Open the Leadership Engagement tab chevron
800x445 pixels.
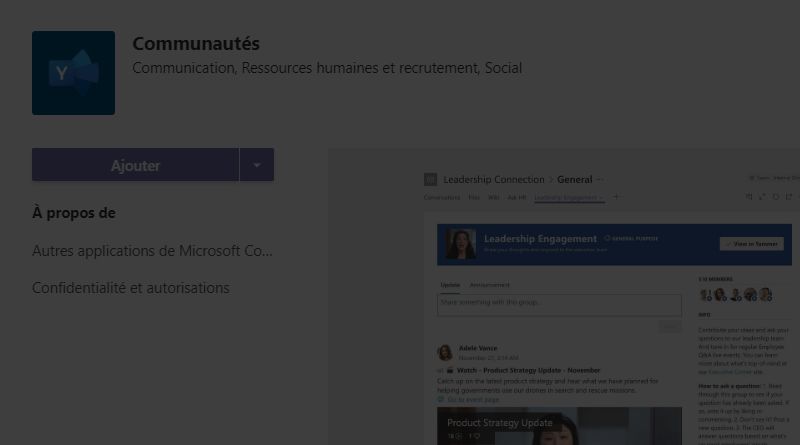click(602, 198)
